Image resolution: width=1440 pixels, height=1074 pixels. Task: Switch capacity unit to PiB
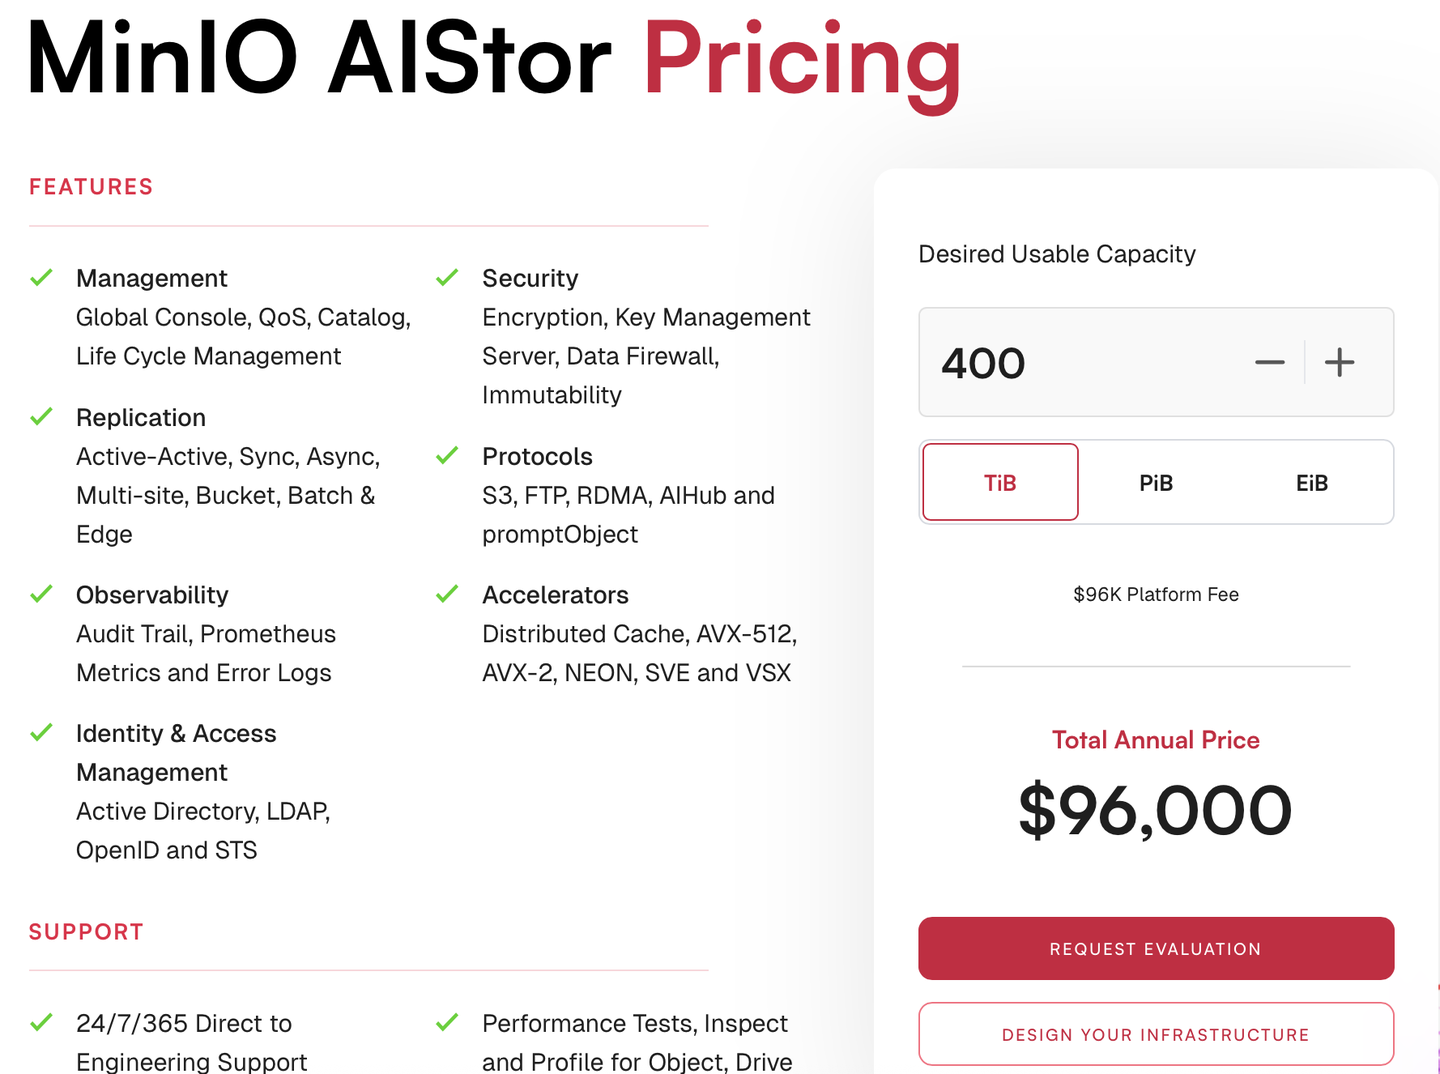(x=1156, y=483)
